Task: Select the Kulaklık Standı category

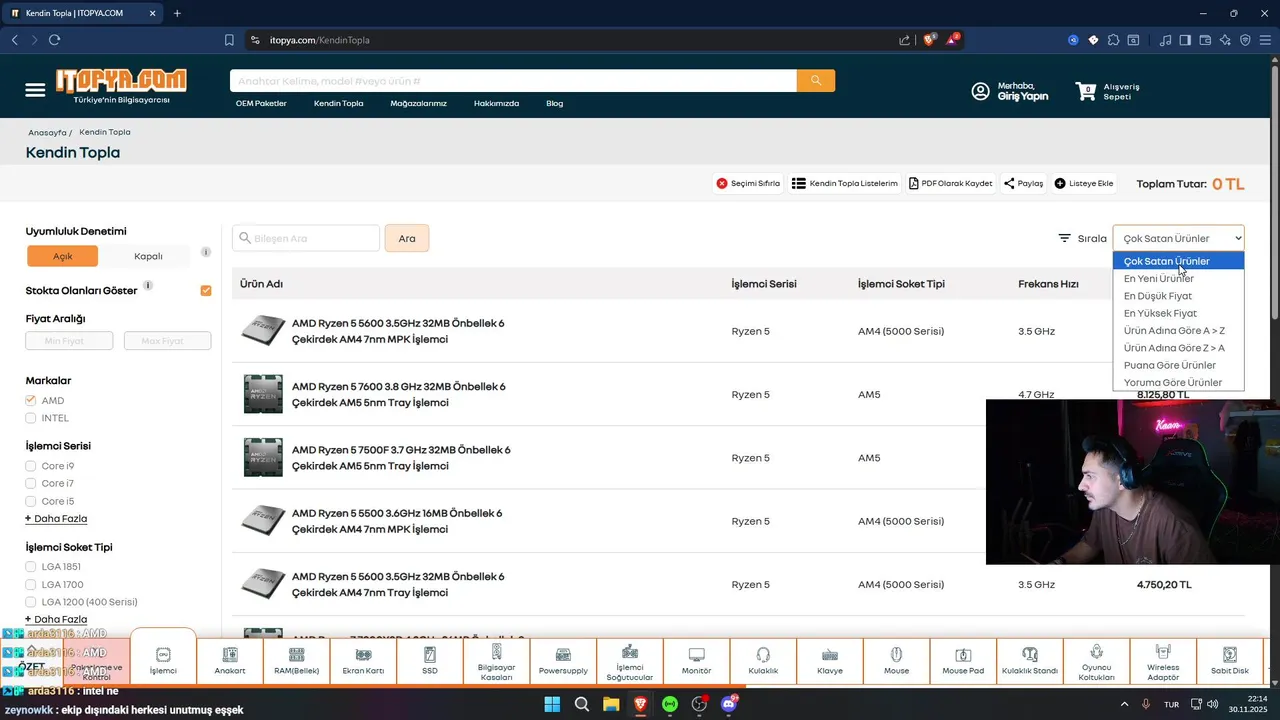Action: (1030, 661)
